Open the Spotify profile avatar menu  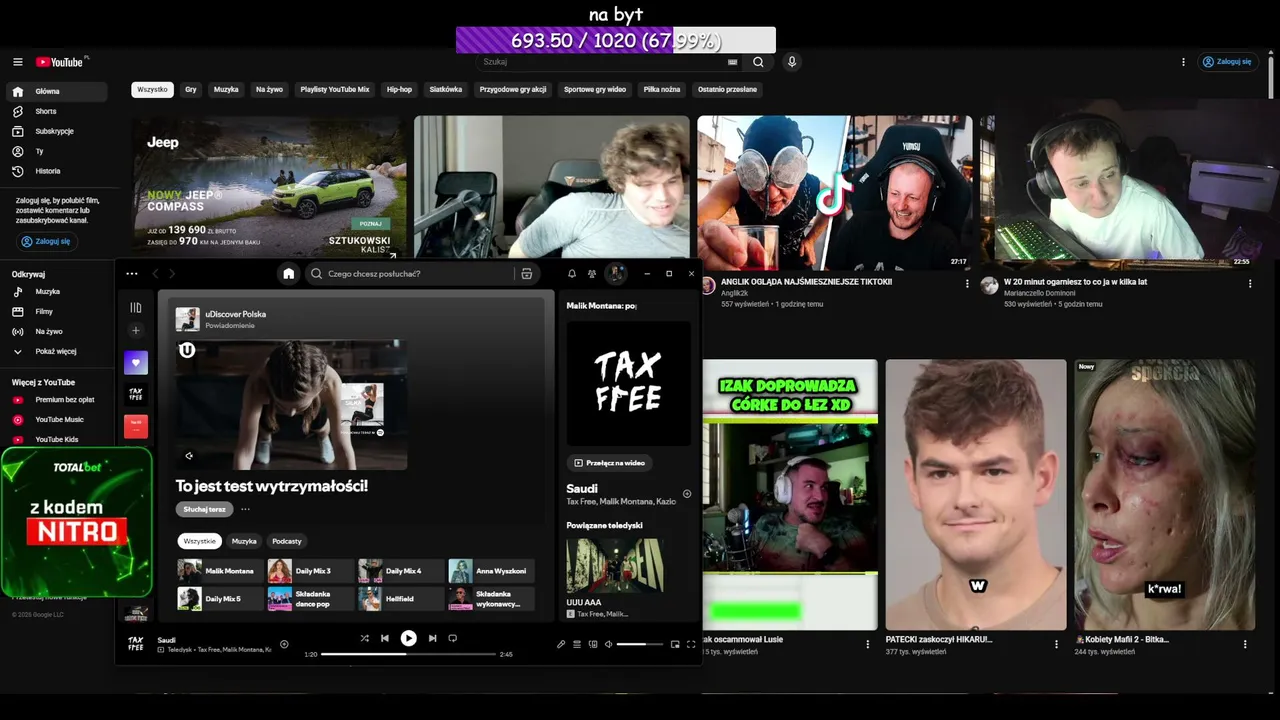(616, 273)
